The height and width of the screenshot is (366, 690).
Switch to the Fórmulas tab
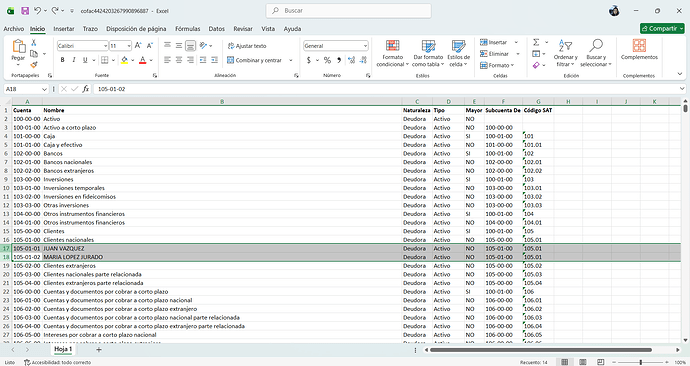[x=187, y=29]
